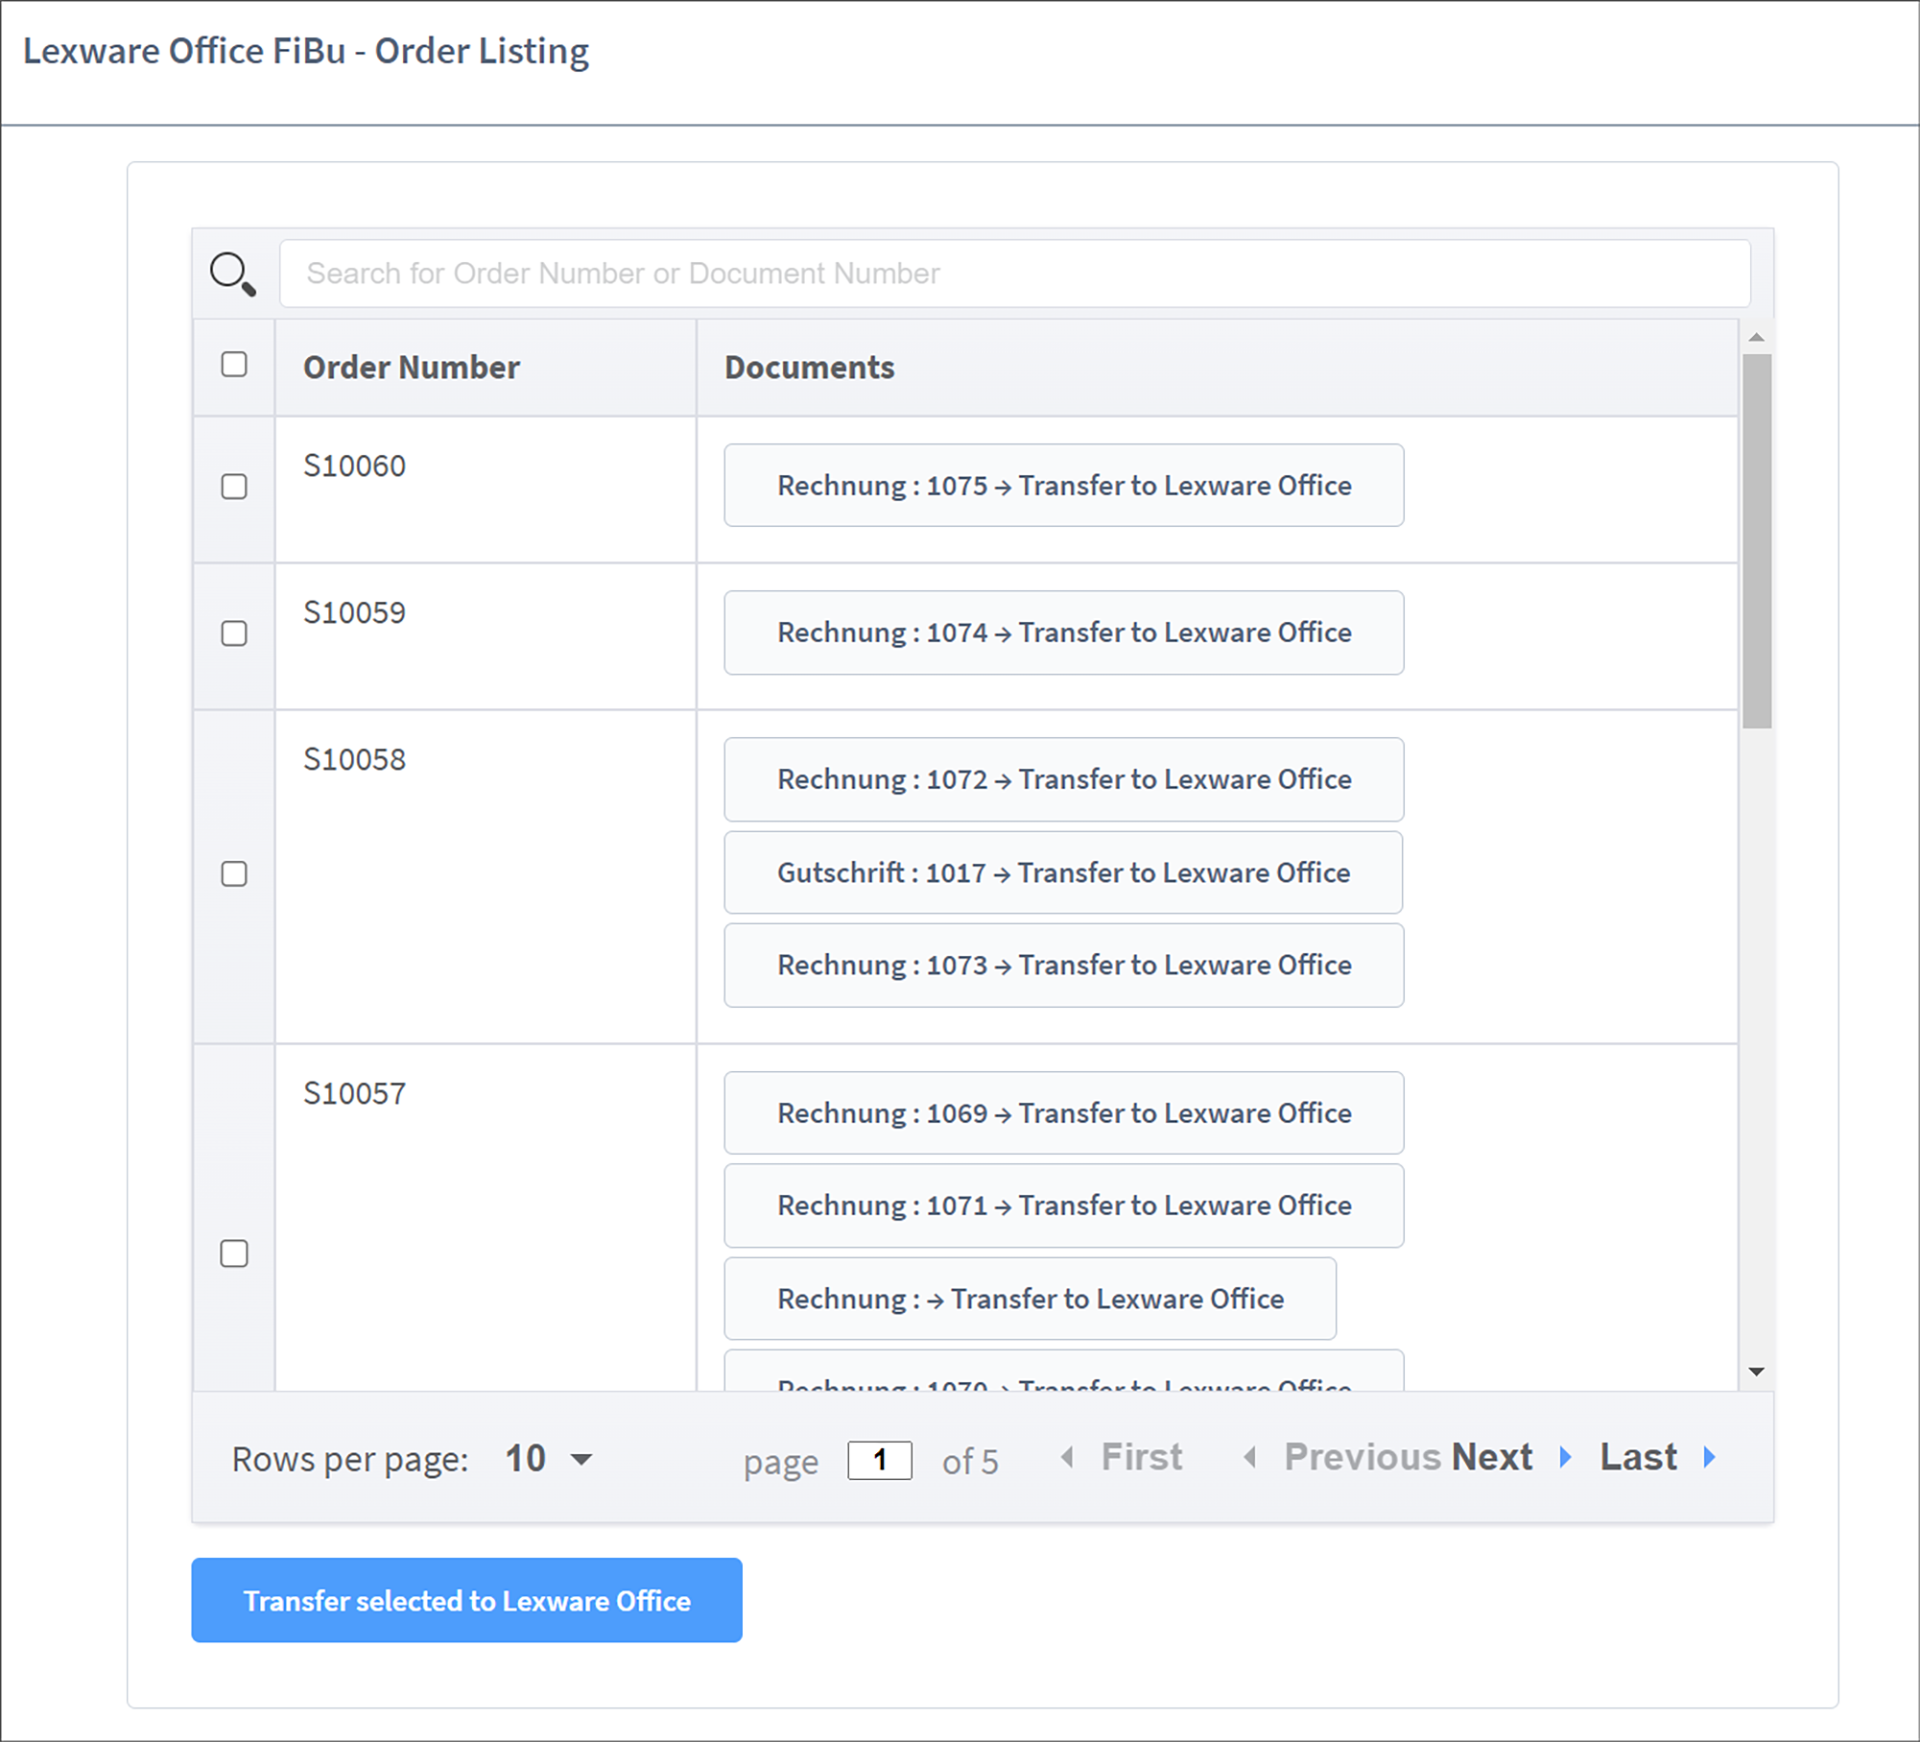Tick the select-all checkbox in header

pos(234,364)
